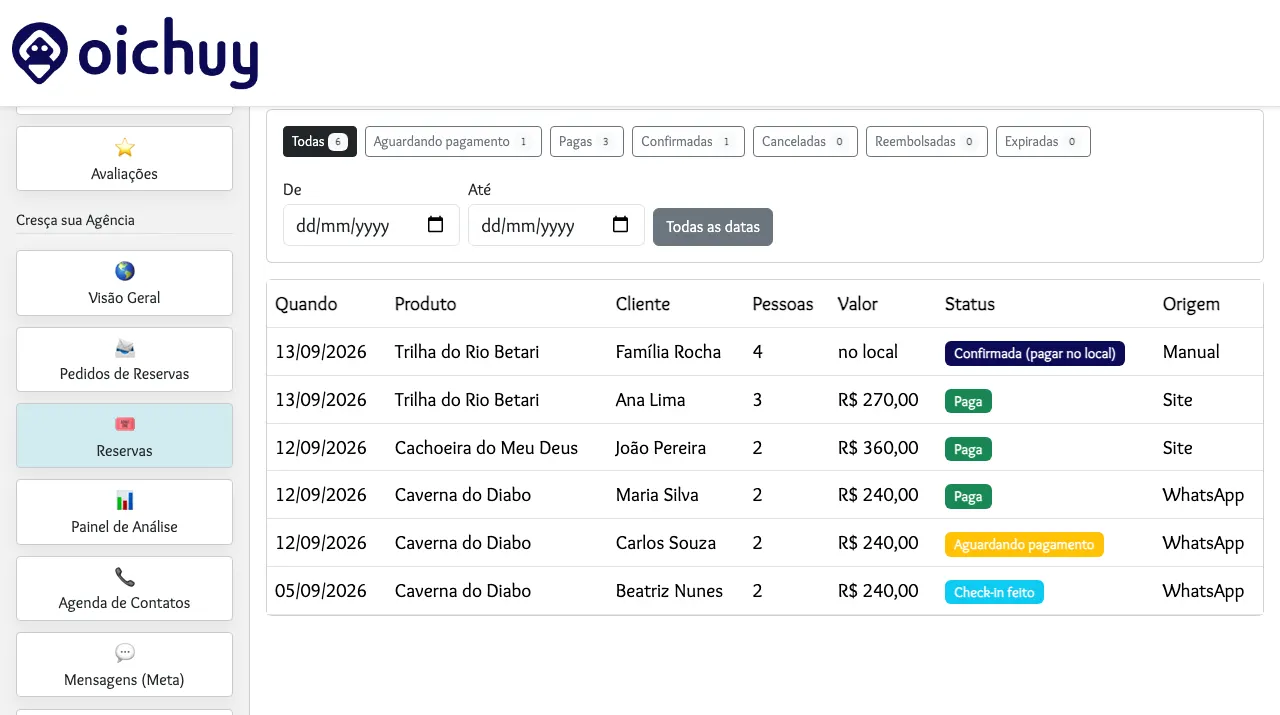
Task: Click Site origin in Ana Lima row
Action: click(1177, 400)
